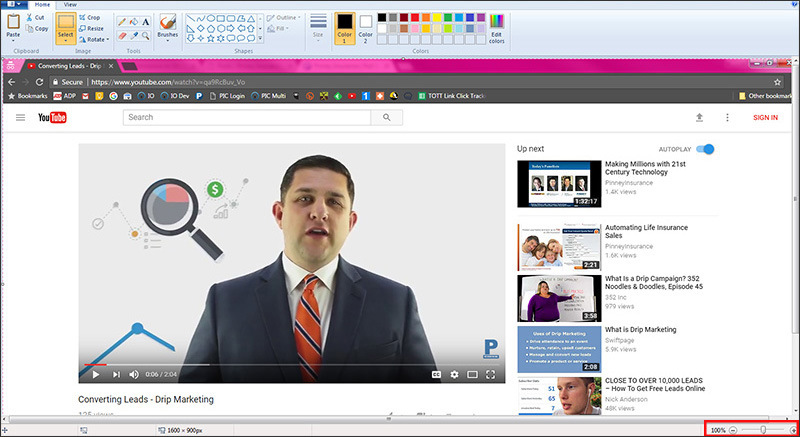The width and height of the screenshot is (800, 437).
Task: Open the Select options dropdown arrow
Action: [65, 40]
